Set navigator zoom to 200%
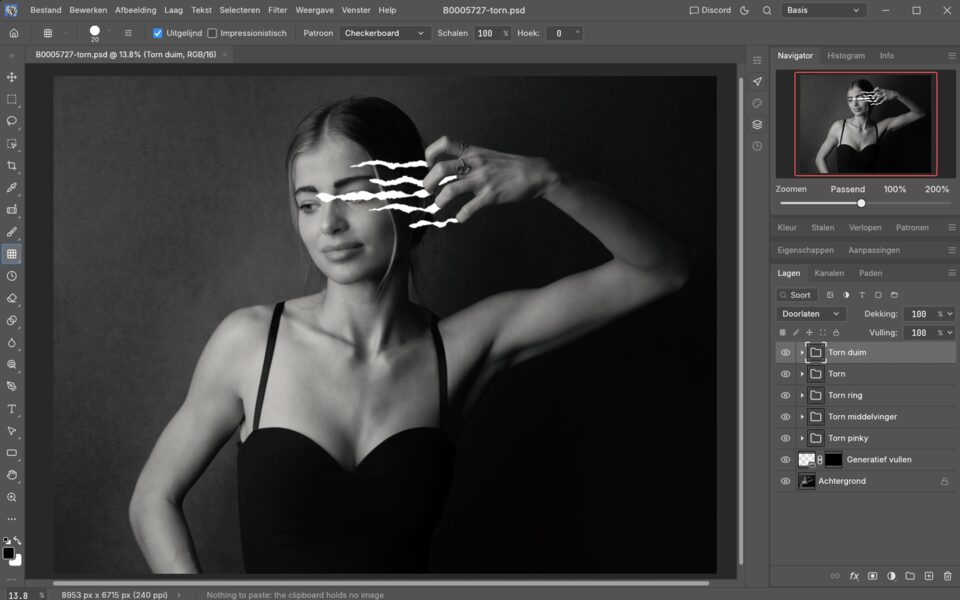 [937, 190]
